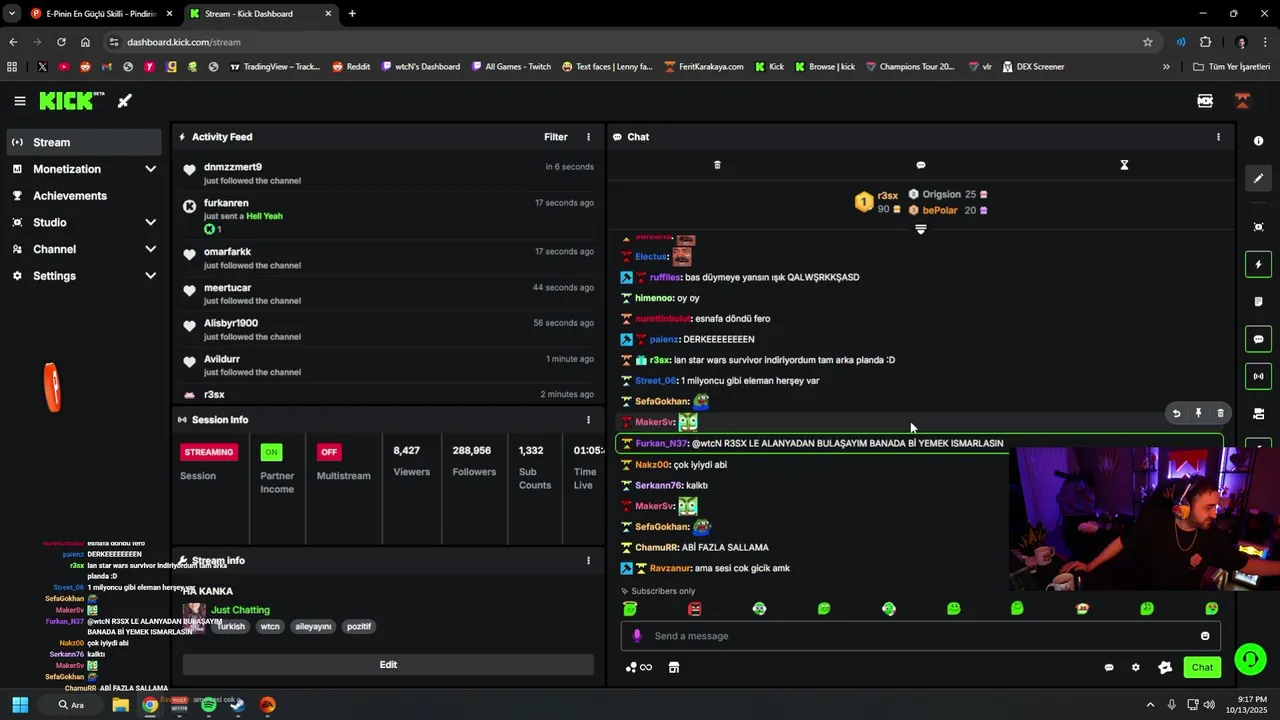Open the orange profile avatar in header
The width and height of the screenshot is (1280, 720).
coord(1243,101)
